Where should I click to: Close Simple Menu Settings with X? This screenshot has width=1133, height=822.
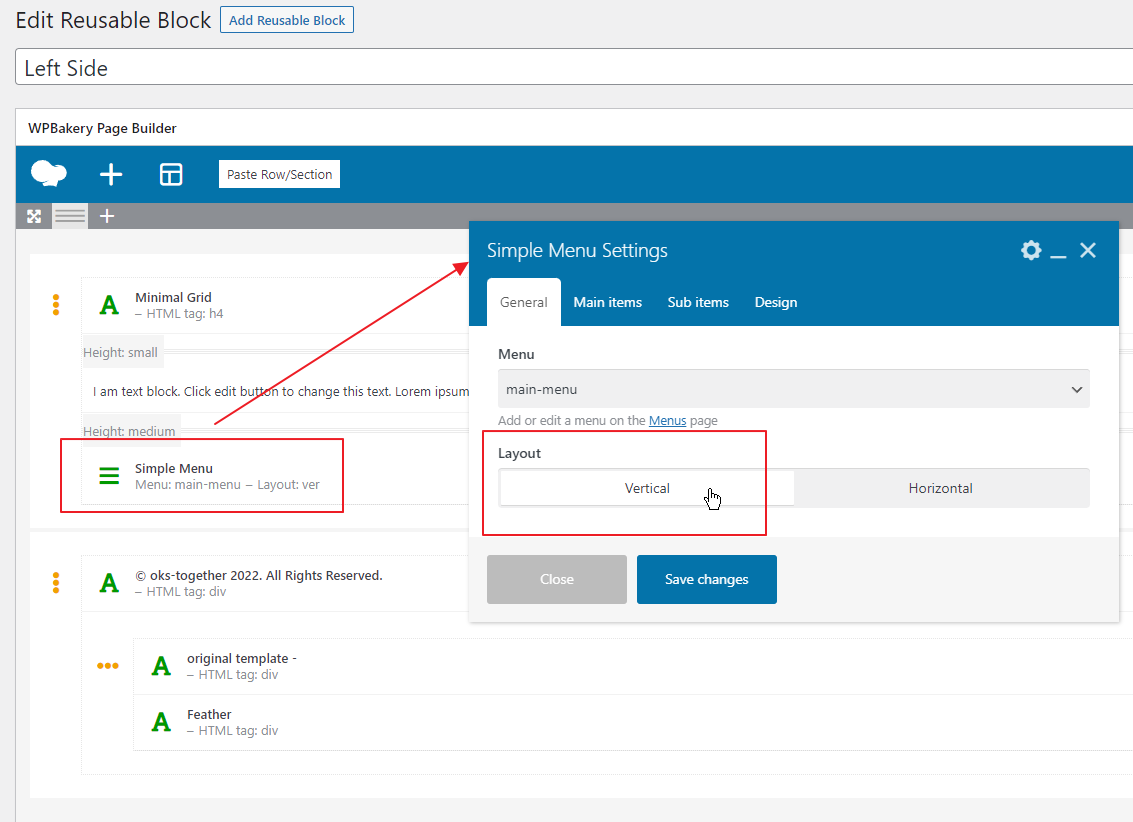[x=1087, y=251]
